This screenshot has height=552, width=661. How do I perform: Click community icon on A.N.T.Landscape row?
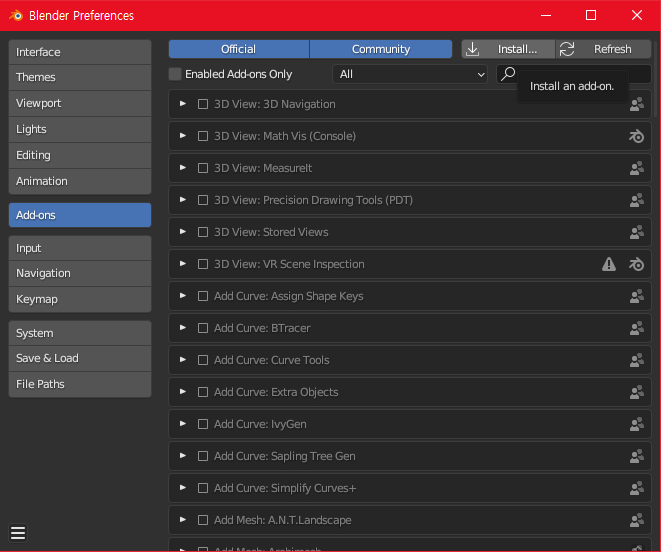click(637, 520)
